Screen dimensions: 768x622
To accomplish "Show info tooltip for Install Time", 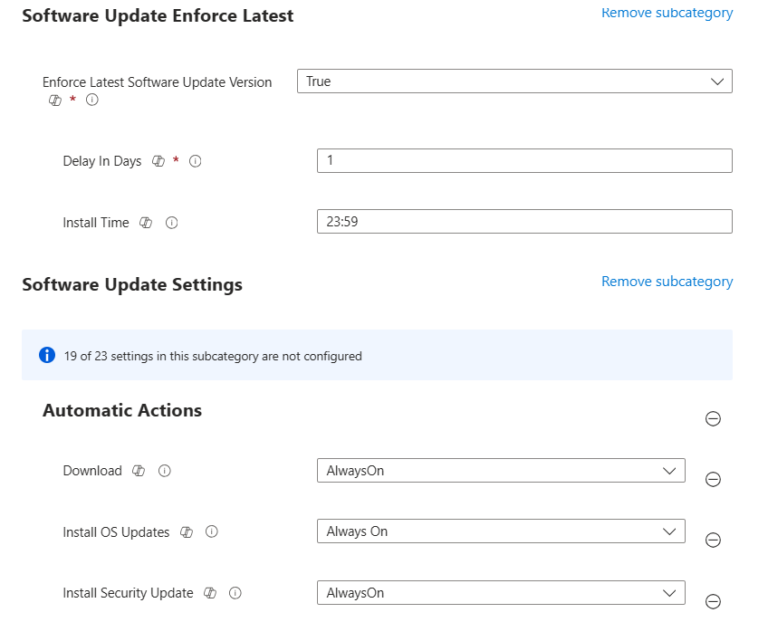I will pyautogui.click(x=171, y=223).
